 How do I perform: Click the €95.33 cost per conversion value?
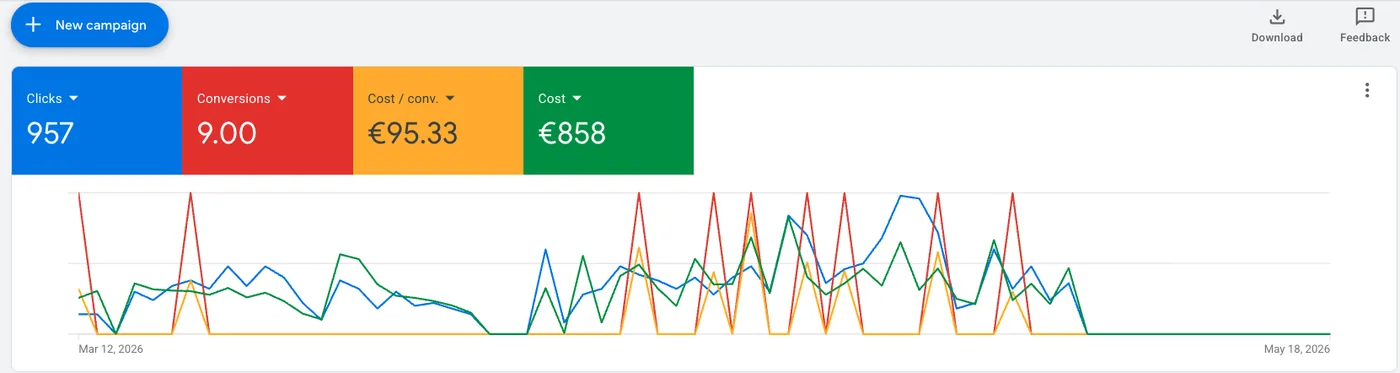[413, 133]
